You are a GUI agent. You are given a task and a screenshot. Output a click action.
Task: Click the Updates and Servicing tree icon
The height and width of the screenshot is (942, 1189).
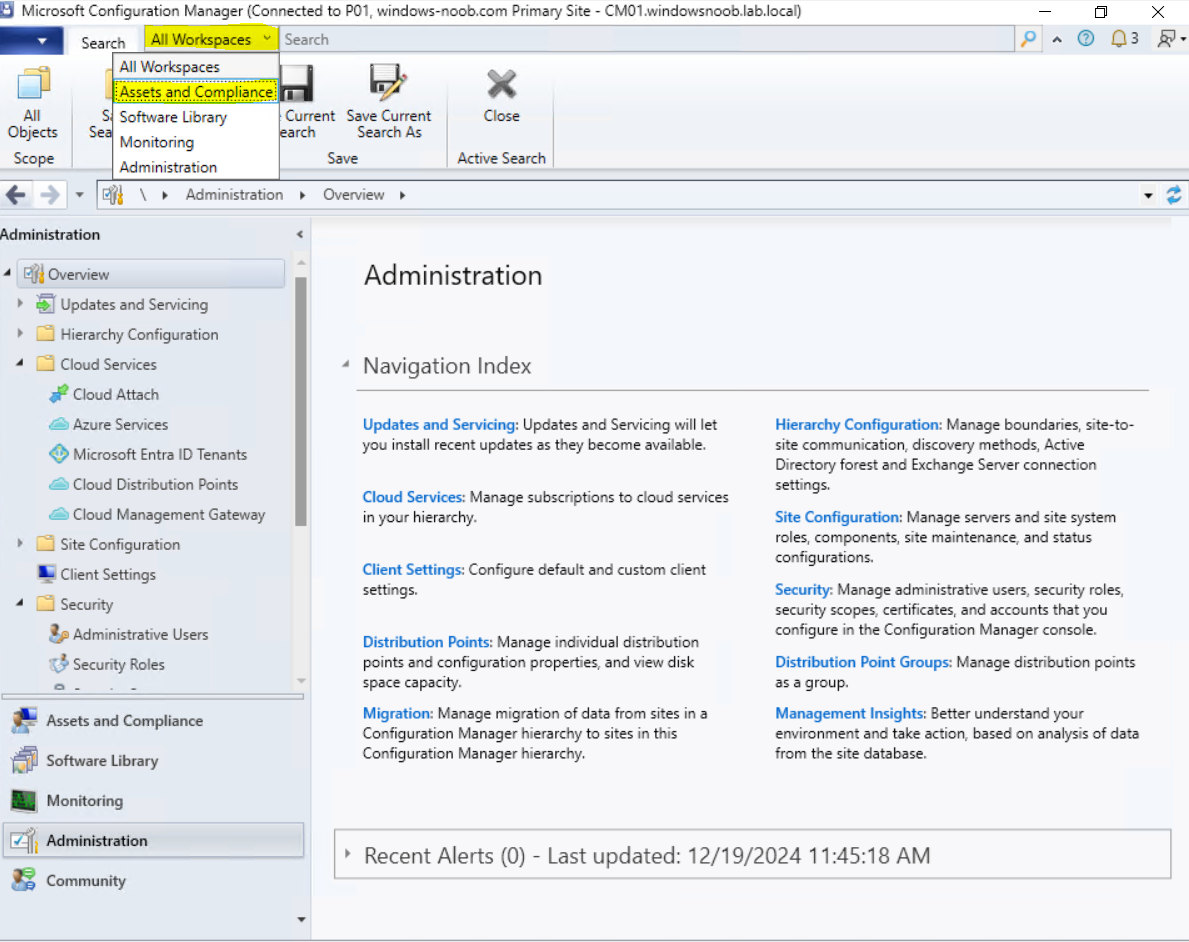(45, 304)
